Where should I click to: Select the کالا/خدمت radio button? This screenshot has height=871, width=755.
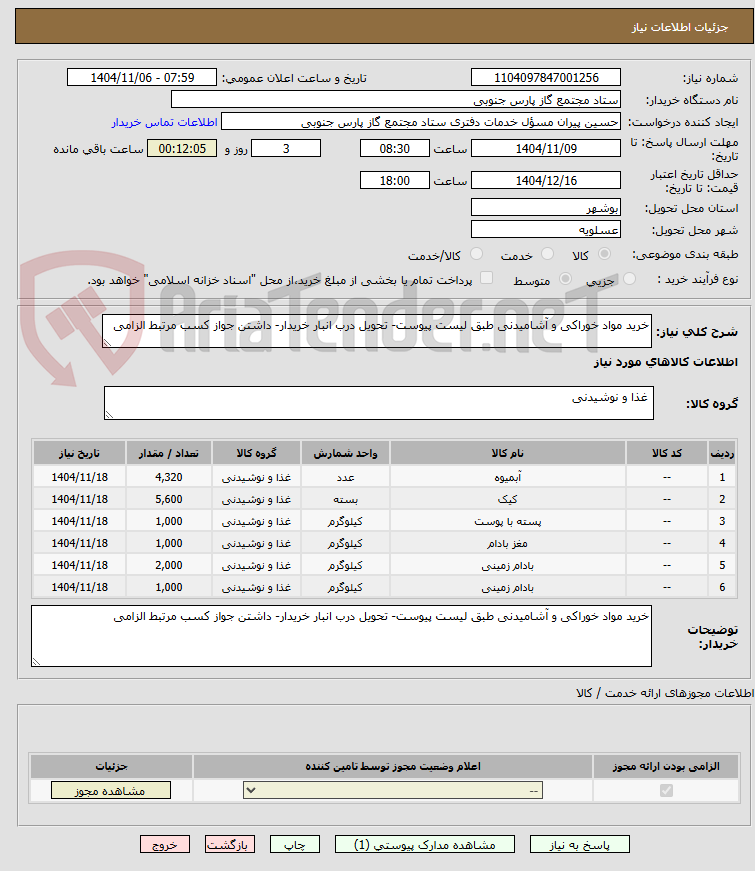pyautogui.click(x=476, y=254)
